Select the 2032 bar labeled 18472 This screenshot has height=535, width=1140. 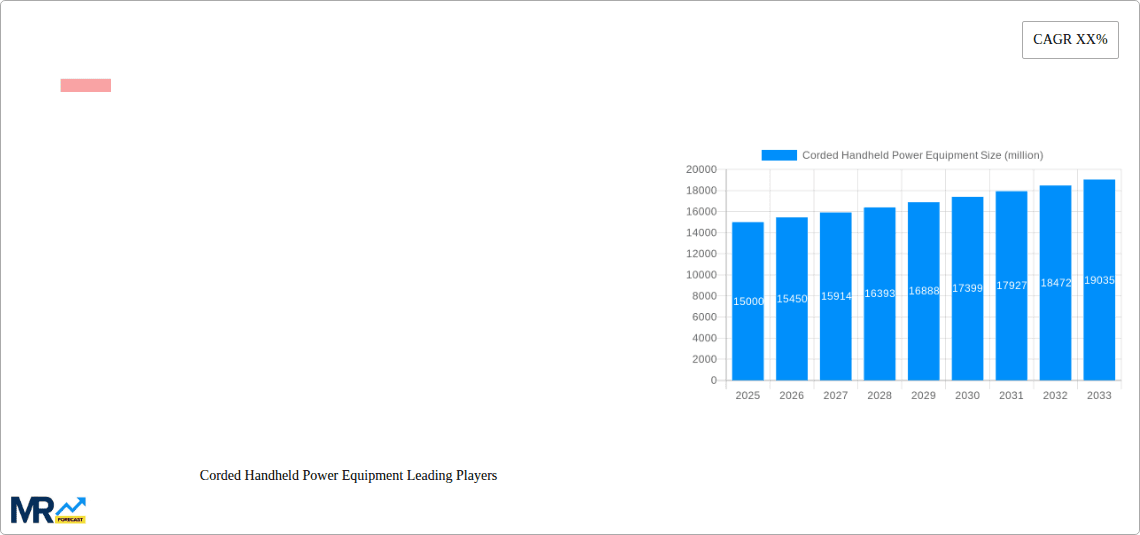(x=1056, y=283)
